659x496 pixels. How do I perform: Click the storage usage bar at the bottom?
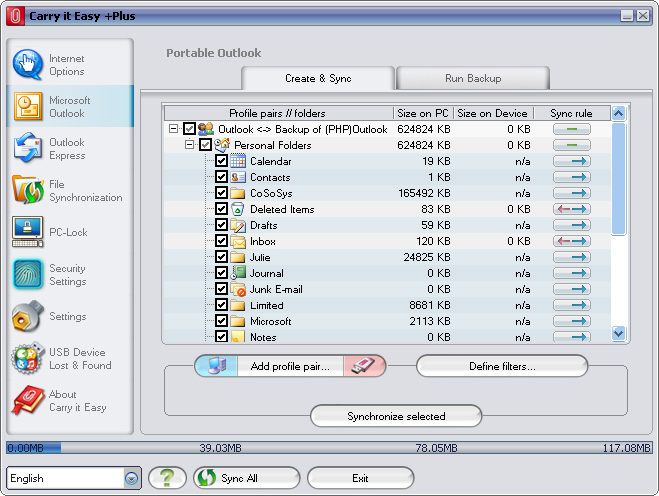point(329,448)
